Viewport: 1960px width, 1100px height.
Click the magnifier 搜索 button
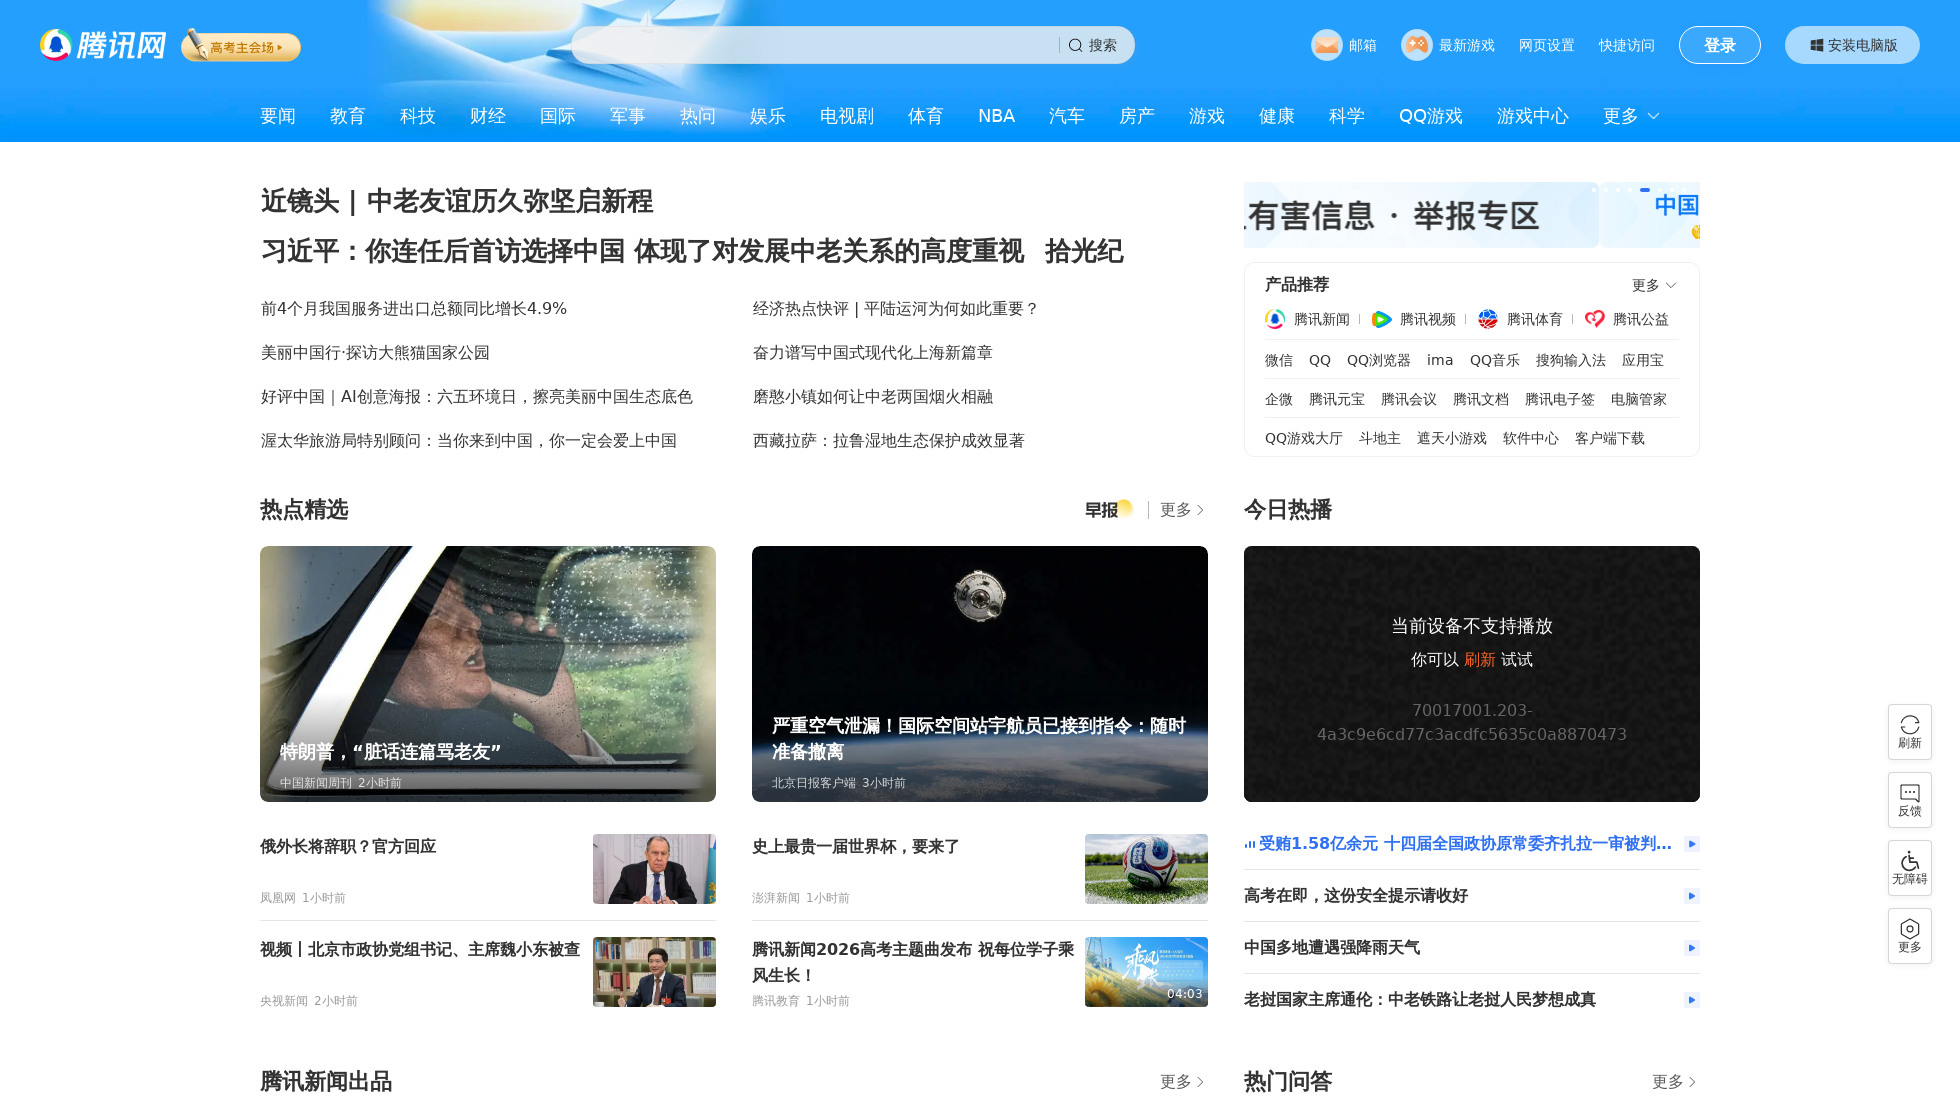pyautogui.click(x=1093, y=45)
